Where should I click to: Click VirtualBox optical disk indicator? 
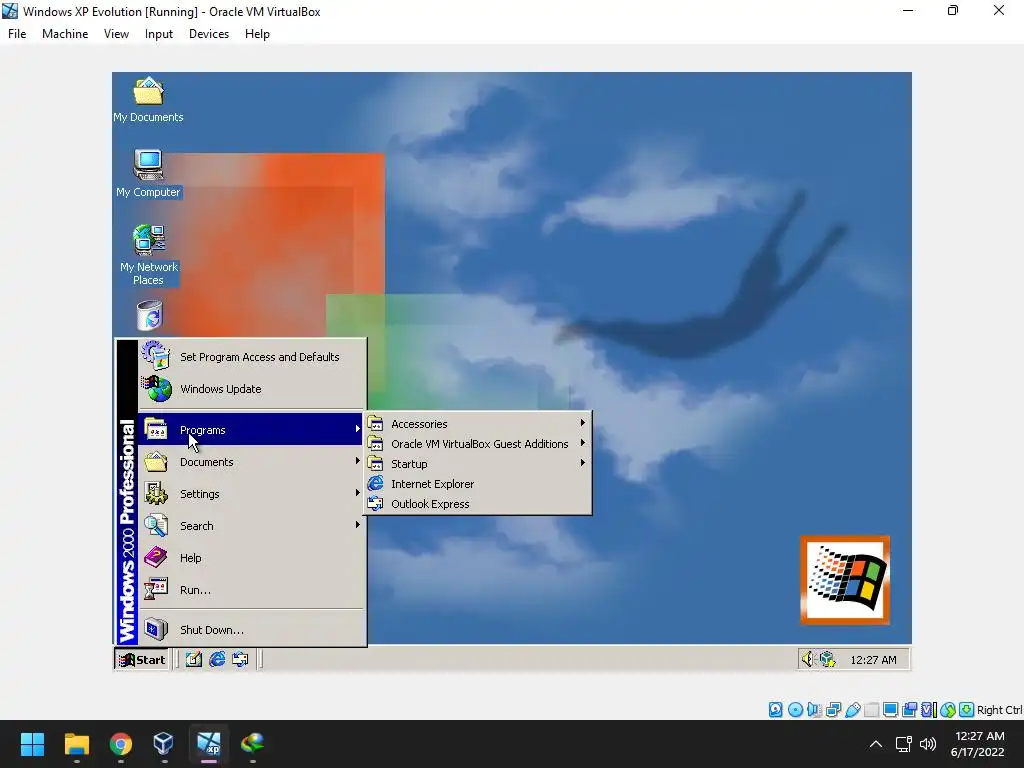795,710
